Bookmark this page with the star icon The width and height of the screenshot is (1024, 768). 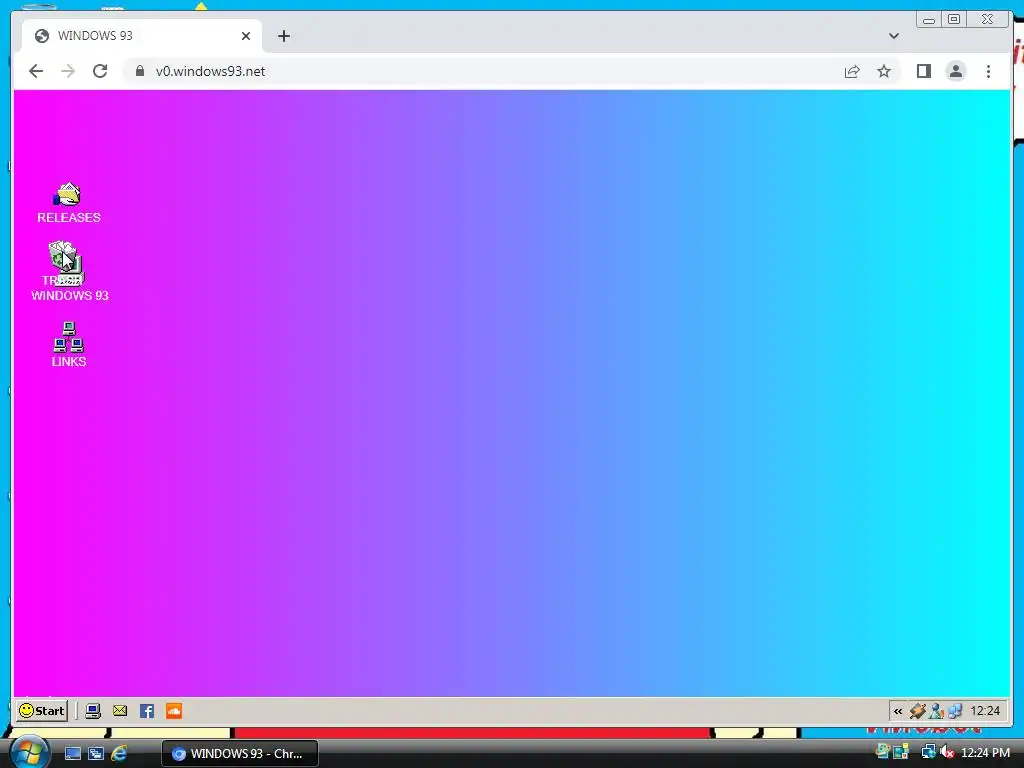[884, 71]
